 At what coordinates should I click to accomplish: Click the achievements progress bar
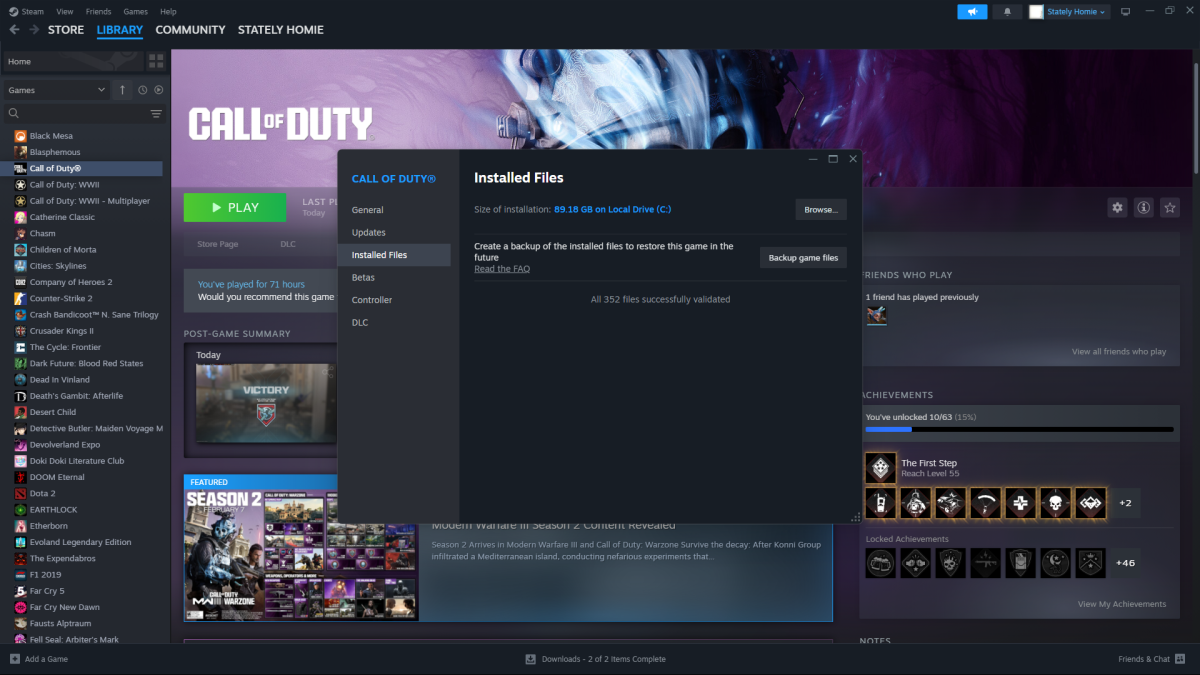[1018, 429]
